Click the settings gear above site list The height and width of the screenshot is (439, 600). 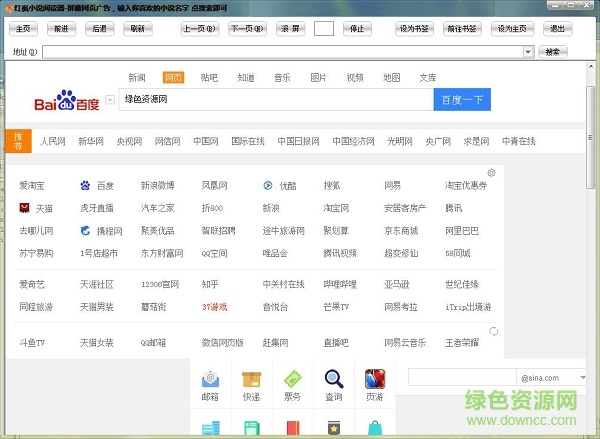coord(491,173)
